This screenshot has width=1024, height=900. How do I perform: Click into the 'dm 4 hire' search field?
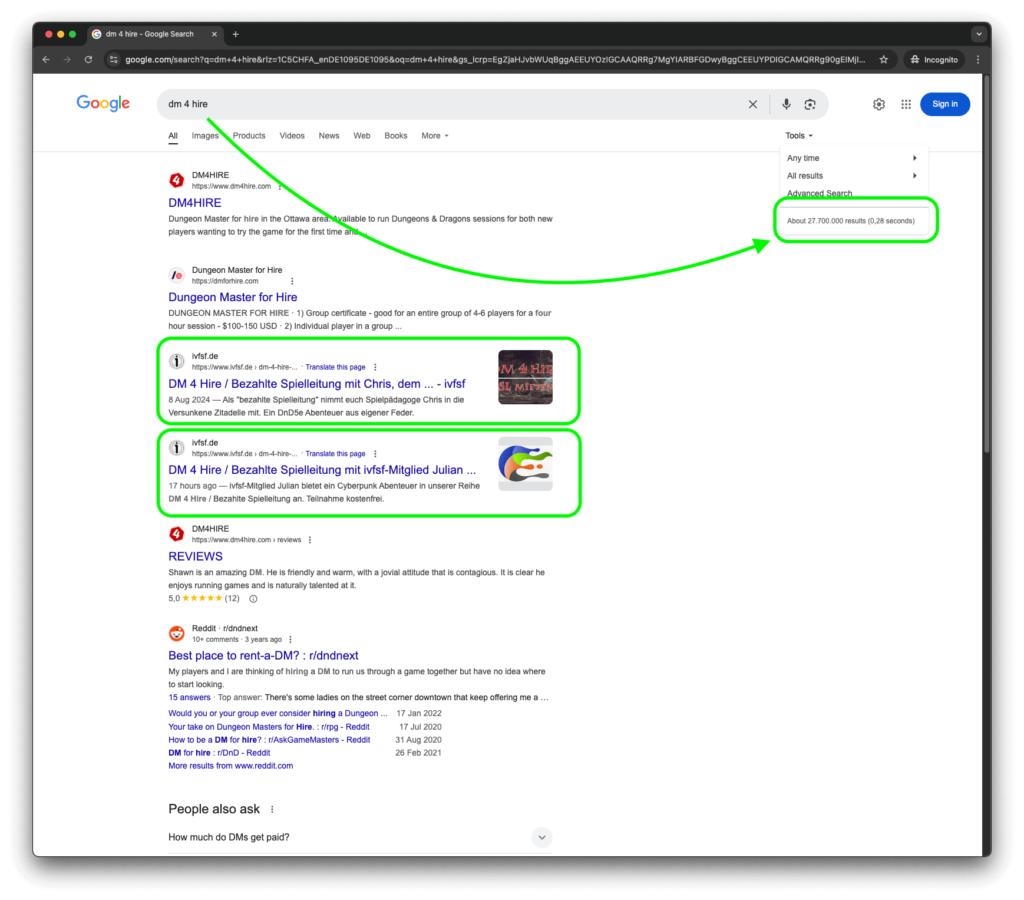pos(451,104)
